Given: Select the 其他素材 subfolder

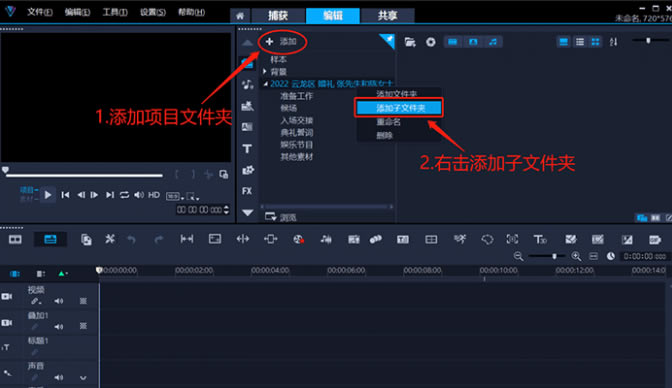Looking at the screenshot, I should coord(297,157).
